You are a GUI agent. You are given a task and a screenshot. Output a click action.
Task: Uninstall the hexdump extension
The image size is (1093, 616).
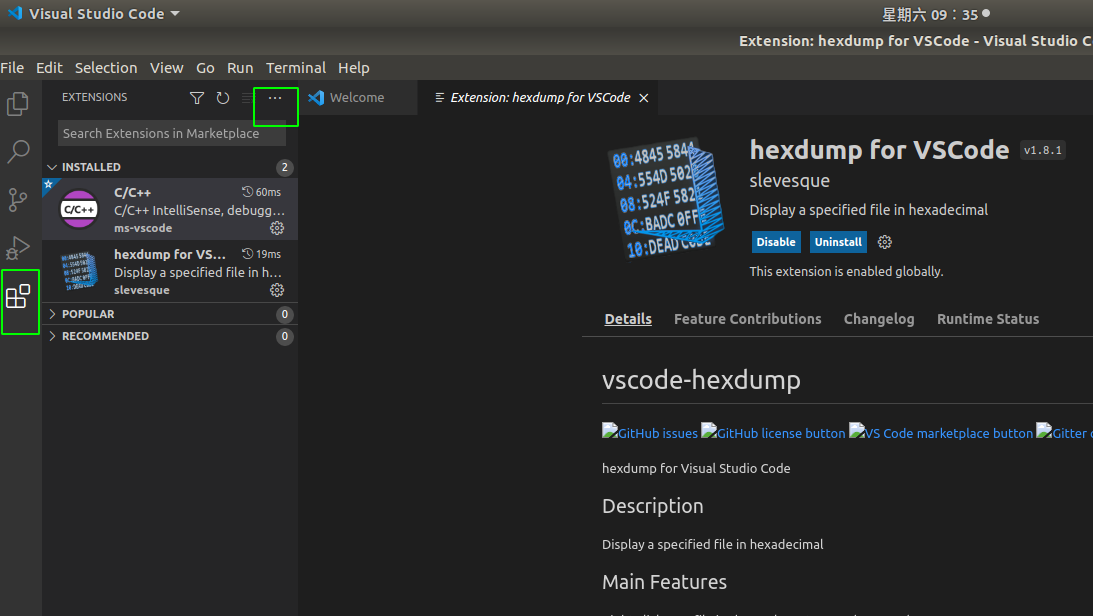(x=838, y=242)
